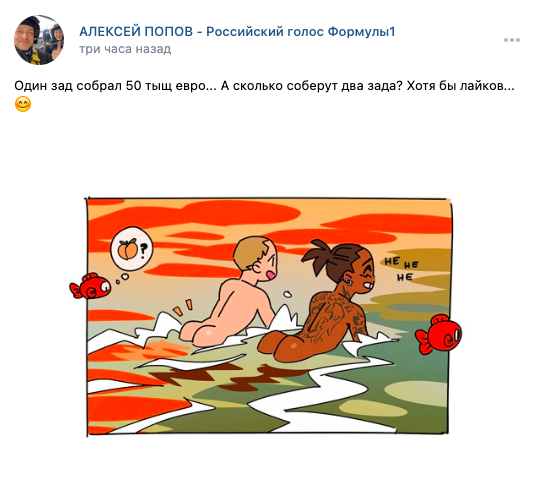
Task: Open the АЛЕКСЕЙ ПОПОВ community page link
Action: 237,31
